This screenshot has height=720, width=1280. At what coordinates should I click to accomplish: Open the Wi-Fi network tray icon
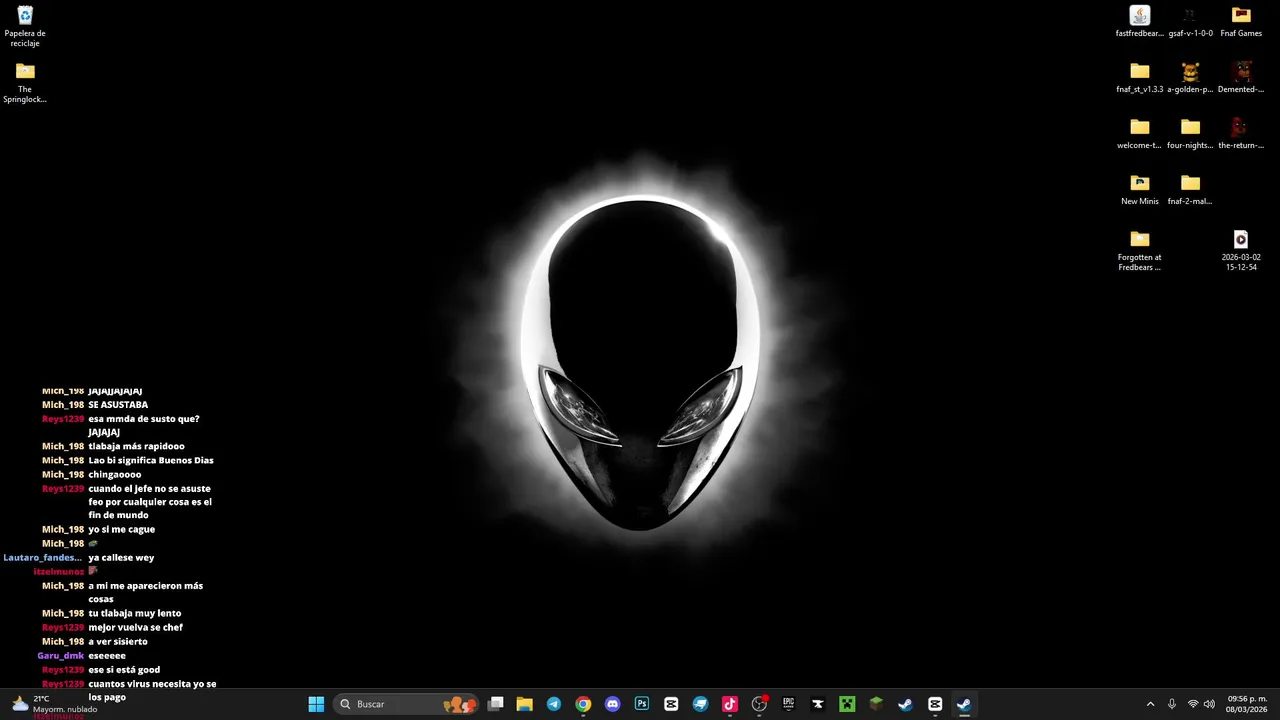[x=1193, y=704]
